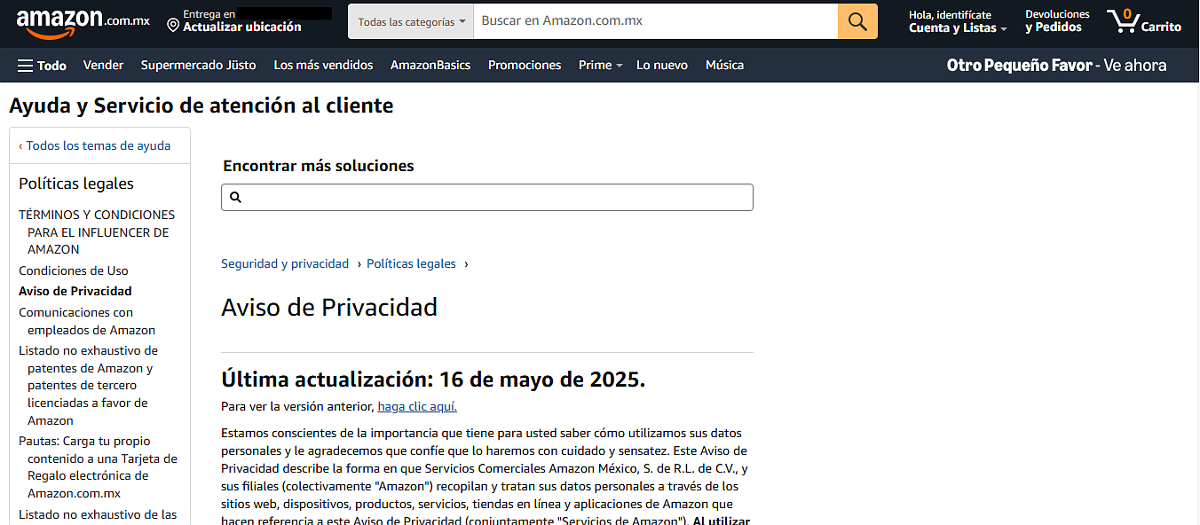The image size is (1200, 525).
Task: Click Políticas legales breadcrumb
Action: pos(411,264)
